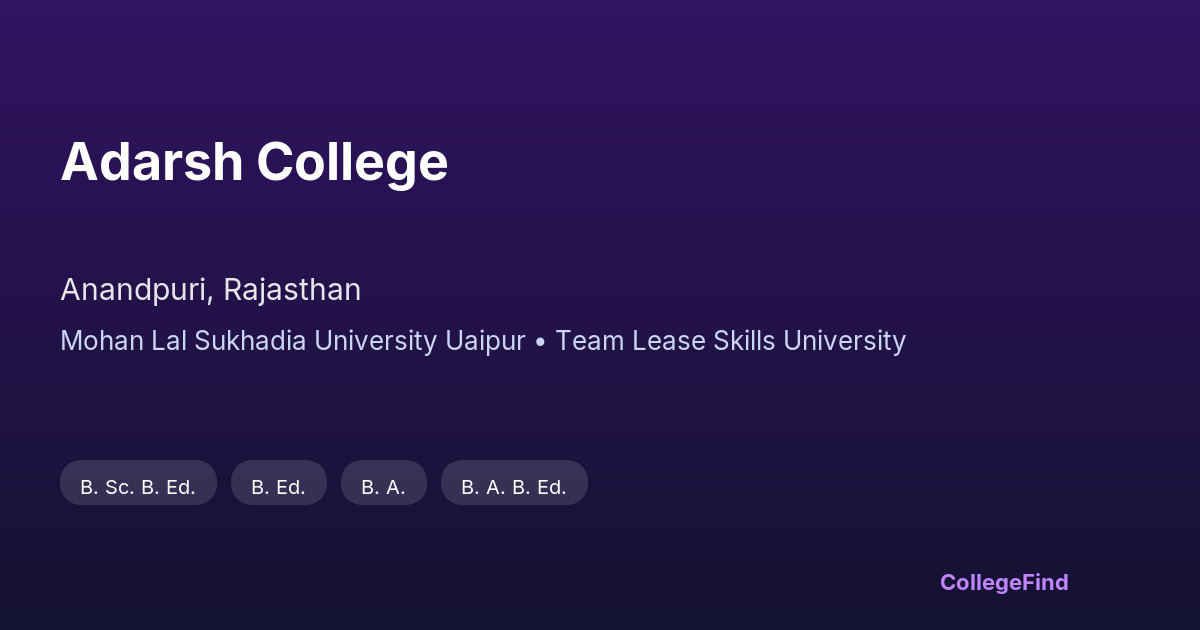
Task: Click the word "Team" in the affiliation line
Action: point(587,341)
